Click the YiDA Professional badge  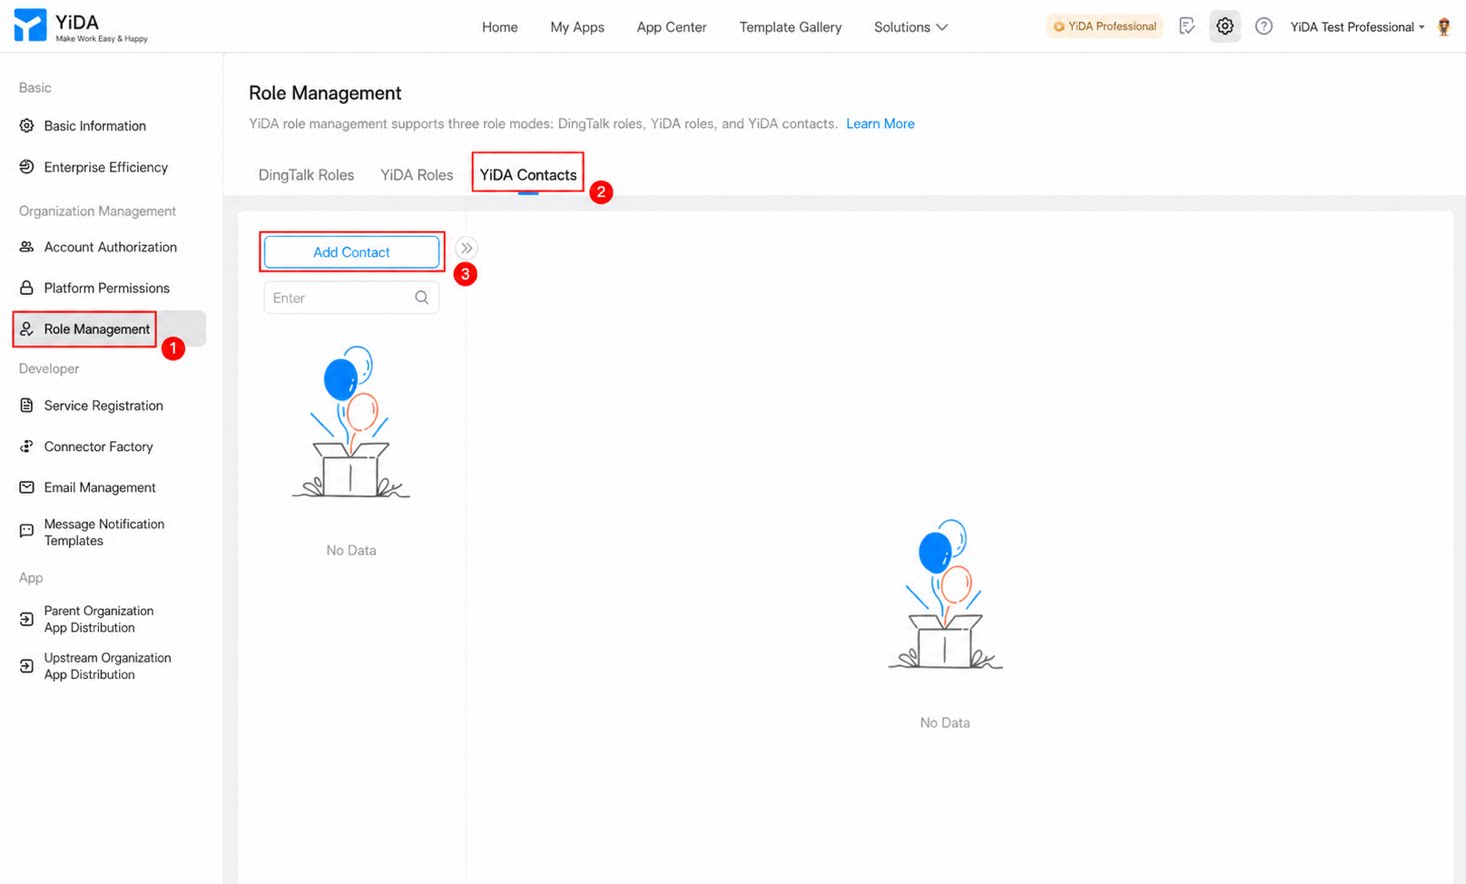coord(1105,27)
